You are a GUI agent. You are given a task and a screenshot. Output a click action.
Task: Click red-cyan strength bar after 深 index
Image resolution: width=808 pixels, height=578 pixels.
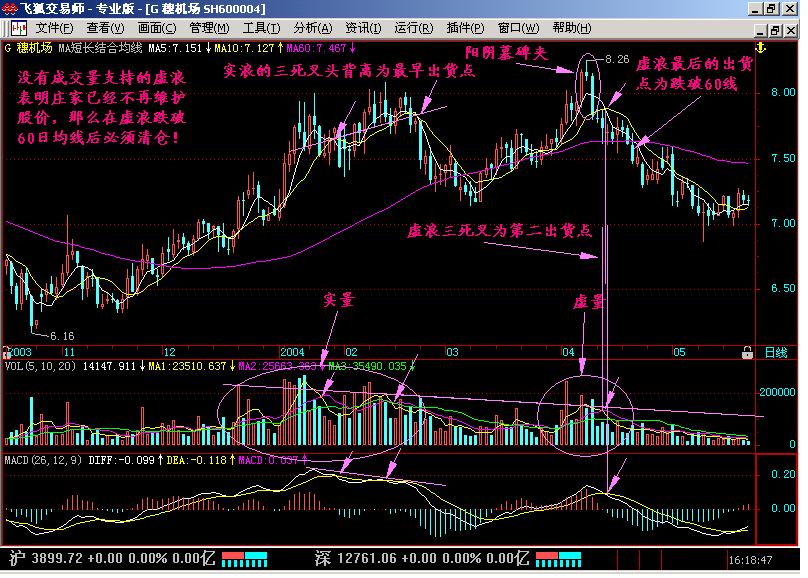(x=558, y=559)
